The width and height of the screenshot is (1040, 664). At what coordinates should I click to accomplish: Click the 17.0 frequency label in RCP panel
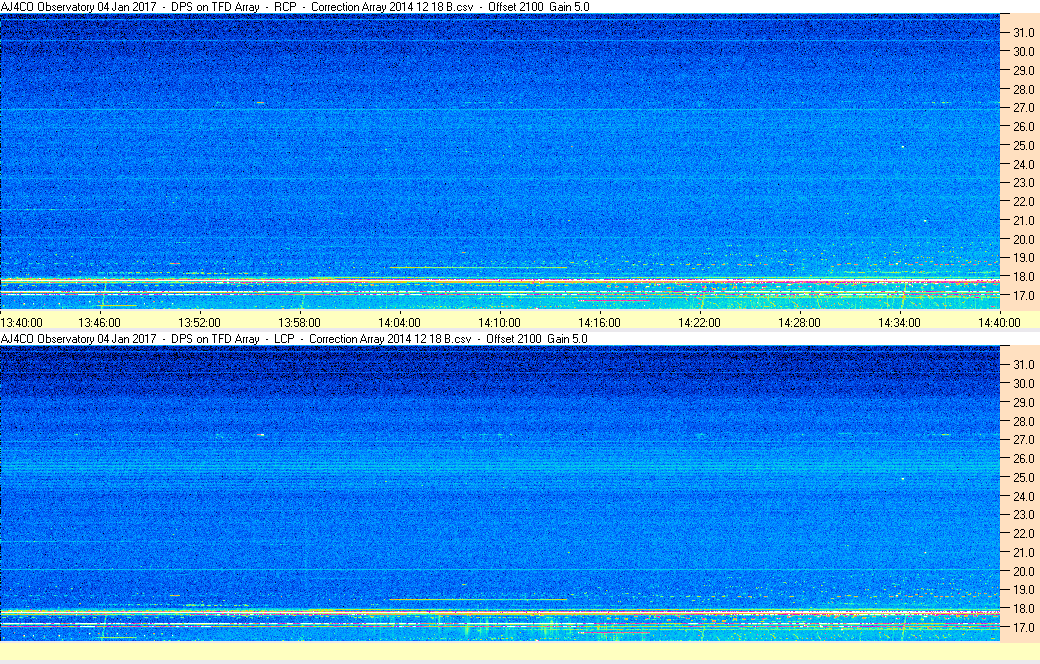(1023, 296)
